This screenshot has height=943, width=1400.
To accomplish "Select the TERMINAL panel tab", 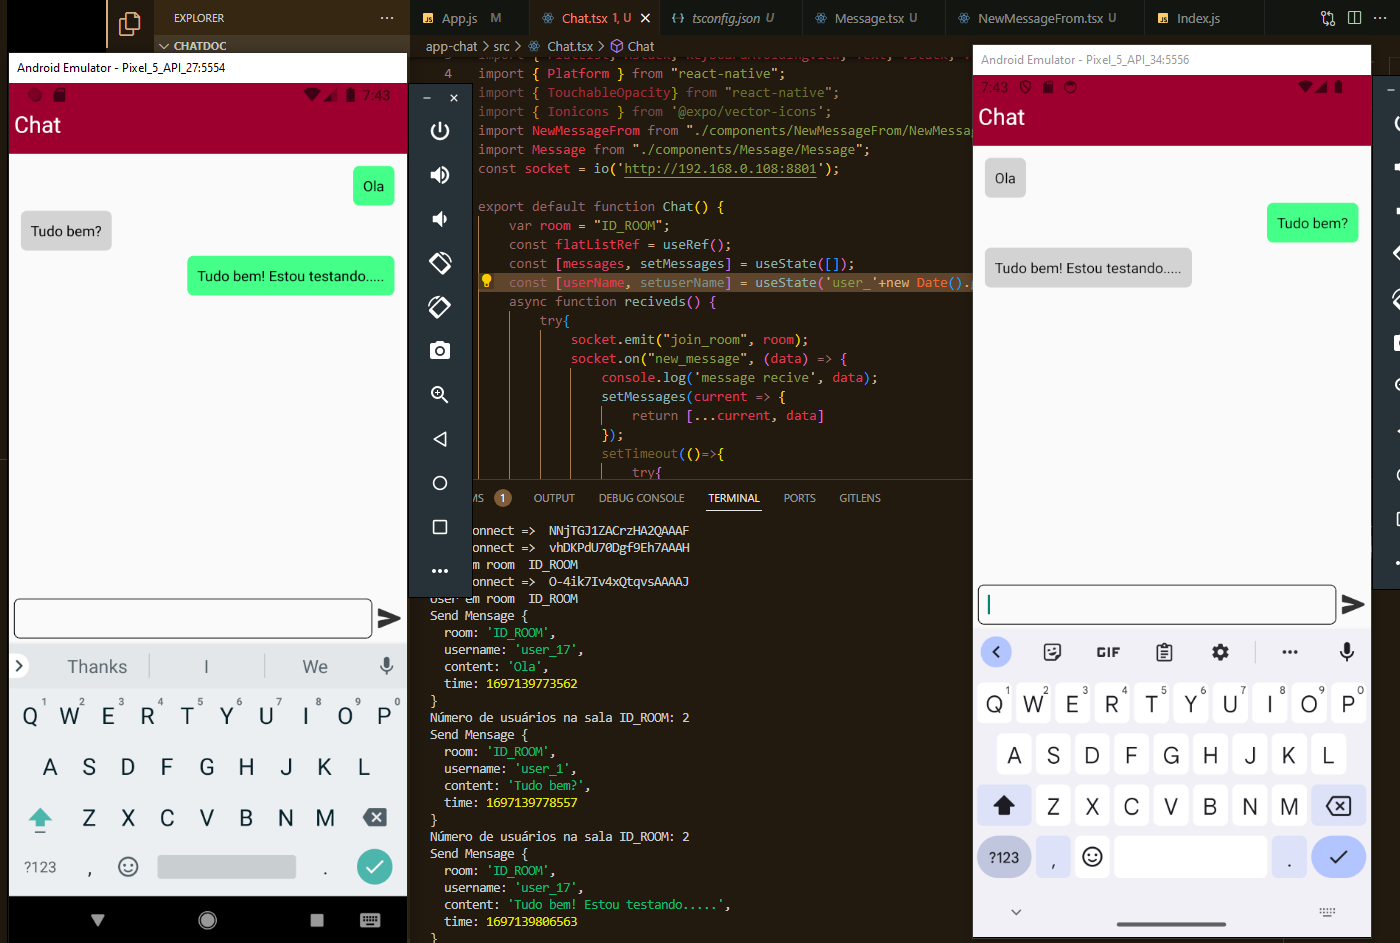I will (734, 498).
